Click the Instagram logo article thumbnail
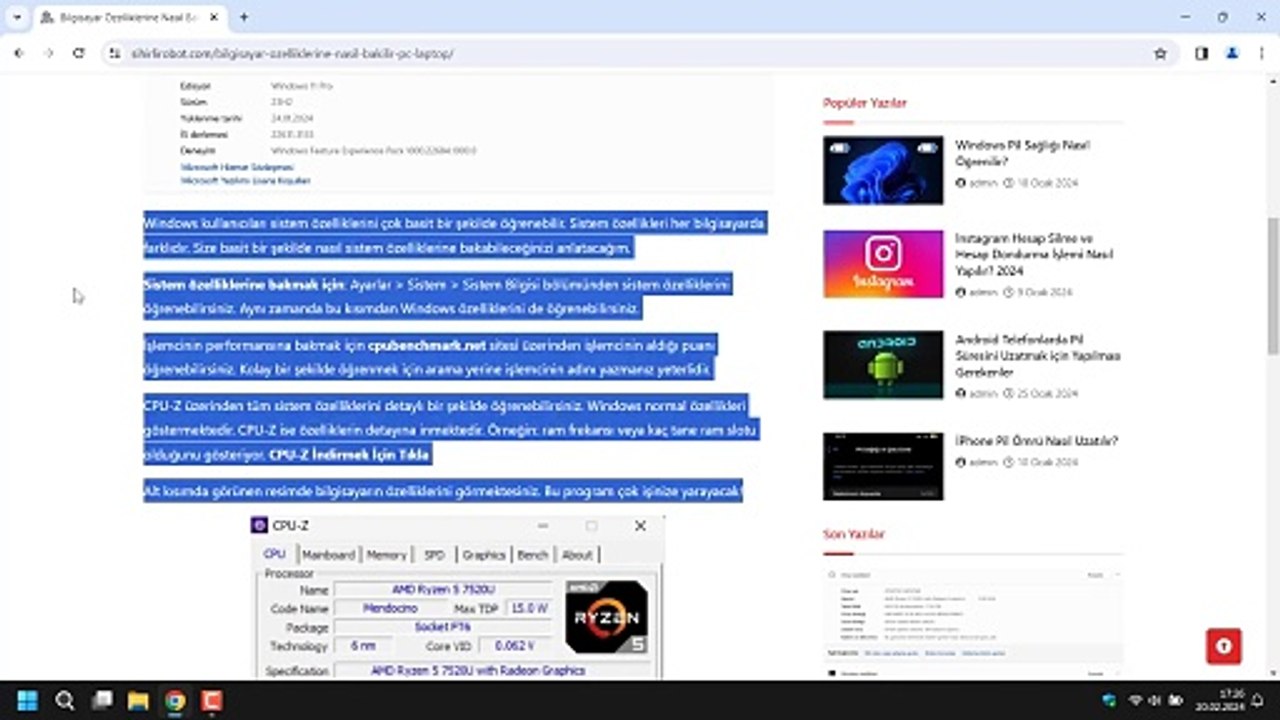Viewport: 1280px width, 720px height. click(883, 264)
